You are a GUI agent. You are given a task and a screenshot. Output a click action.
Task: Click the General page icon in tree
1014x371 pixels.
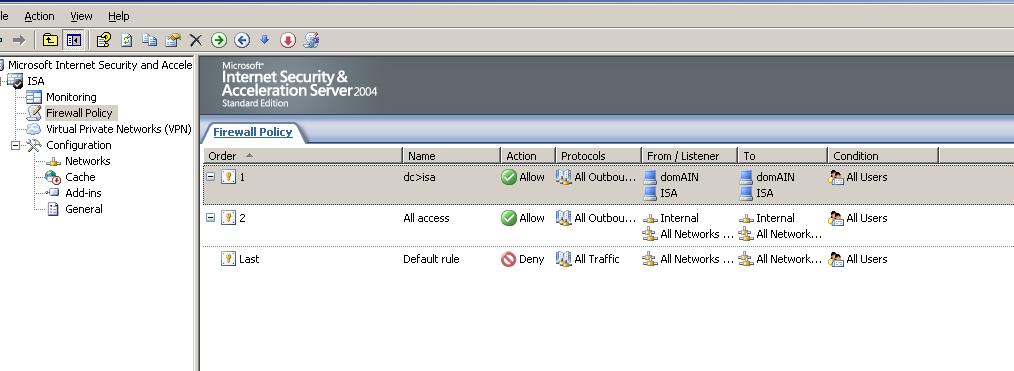(53, 209)
